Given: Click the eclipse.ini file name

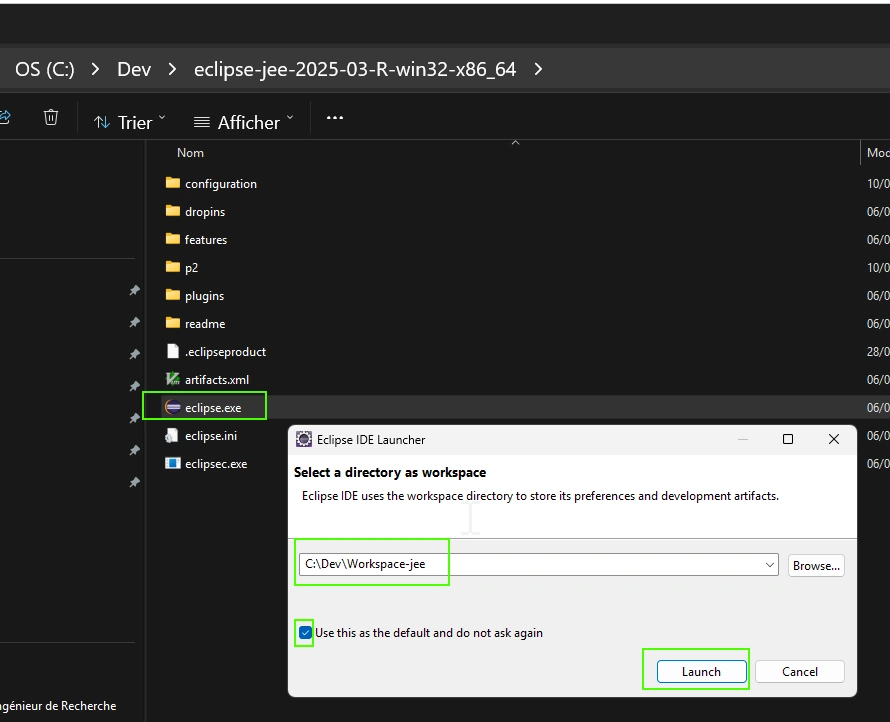Looking at the screenshot, I should click(211, 436).
